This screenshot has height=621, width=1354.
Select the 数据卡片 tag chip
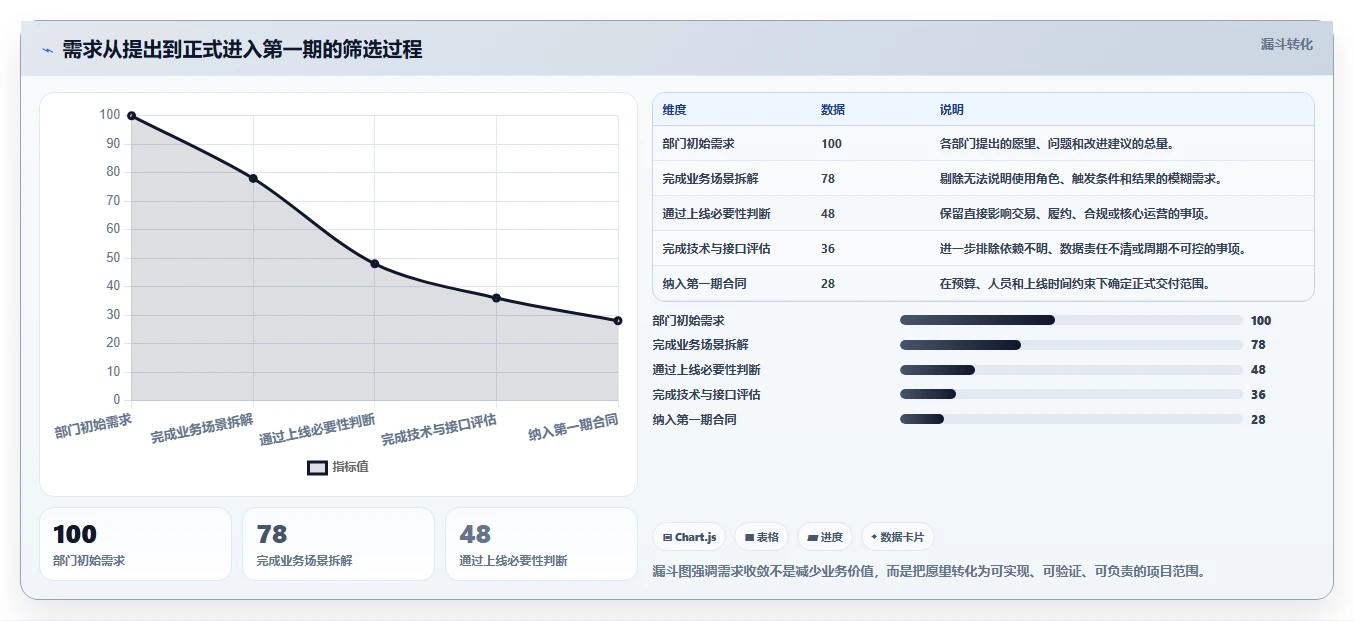click(898, 537)
